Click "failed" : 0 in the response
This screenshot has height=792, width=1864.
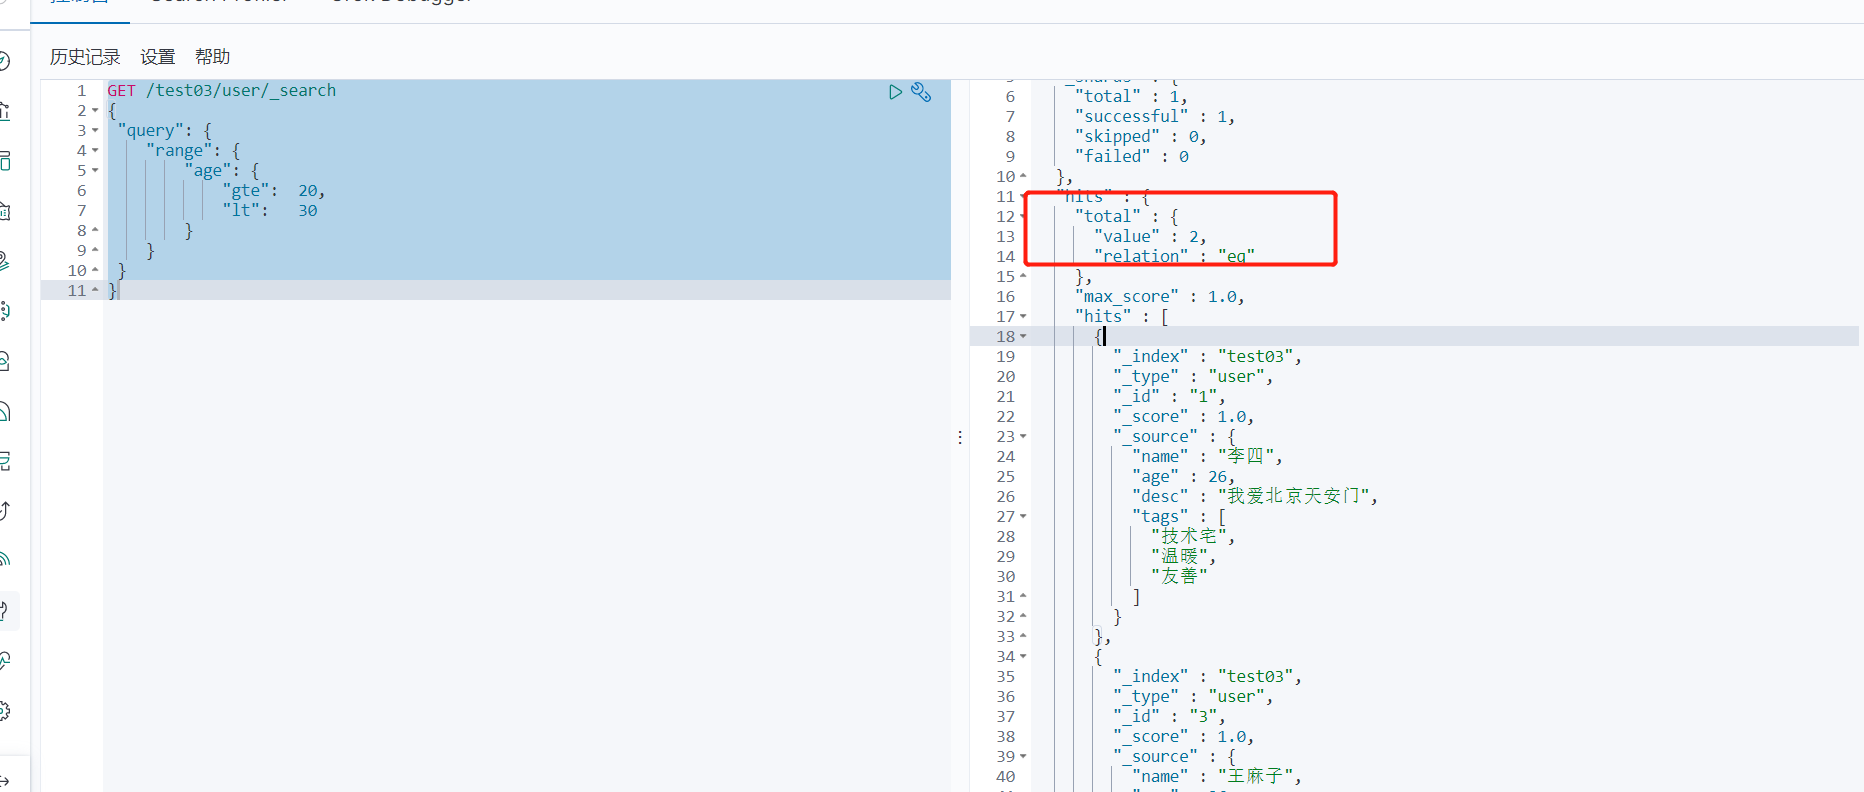tap(1132, 156)
